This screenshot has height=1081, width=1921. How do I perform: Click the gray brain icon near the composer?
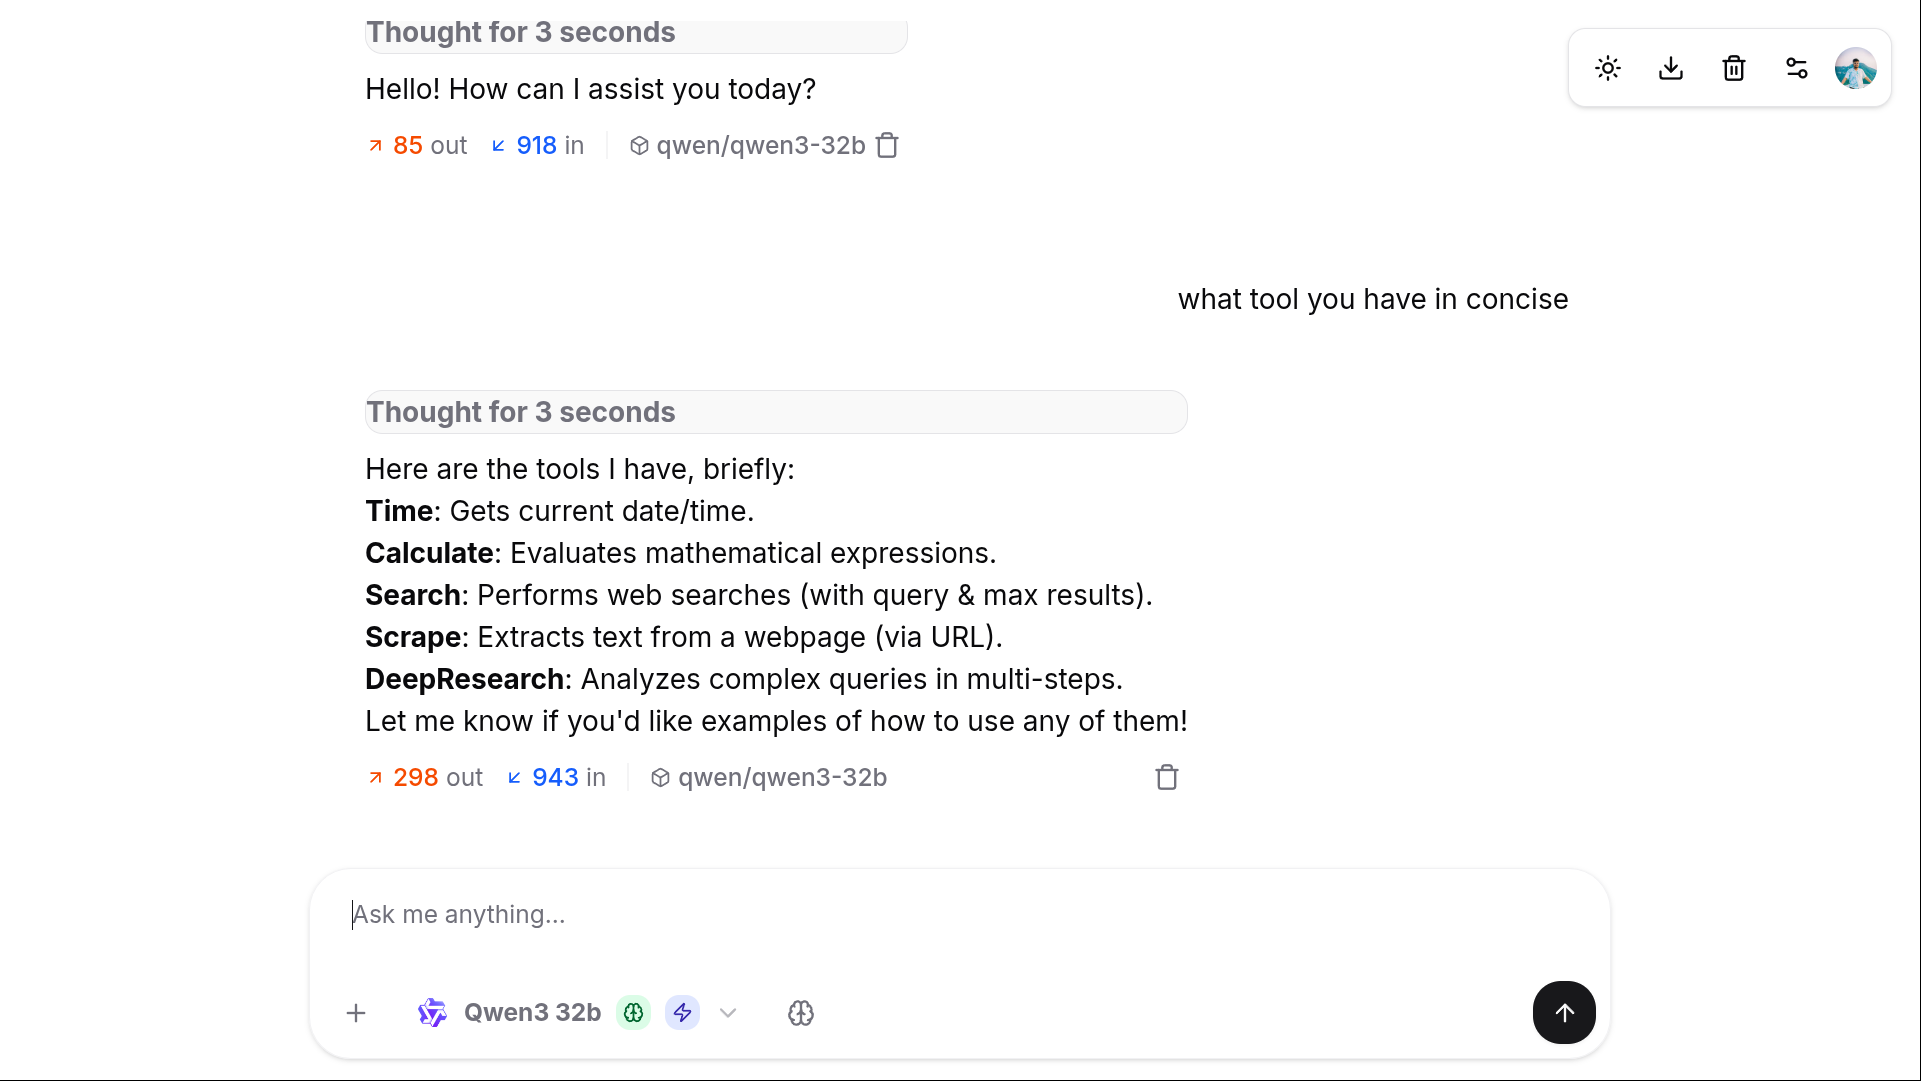(800, 1013)
